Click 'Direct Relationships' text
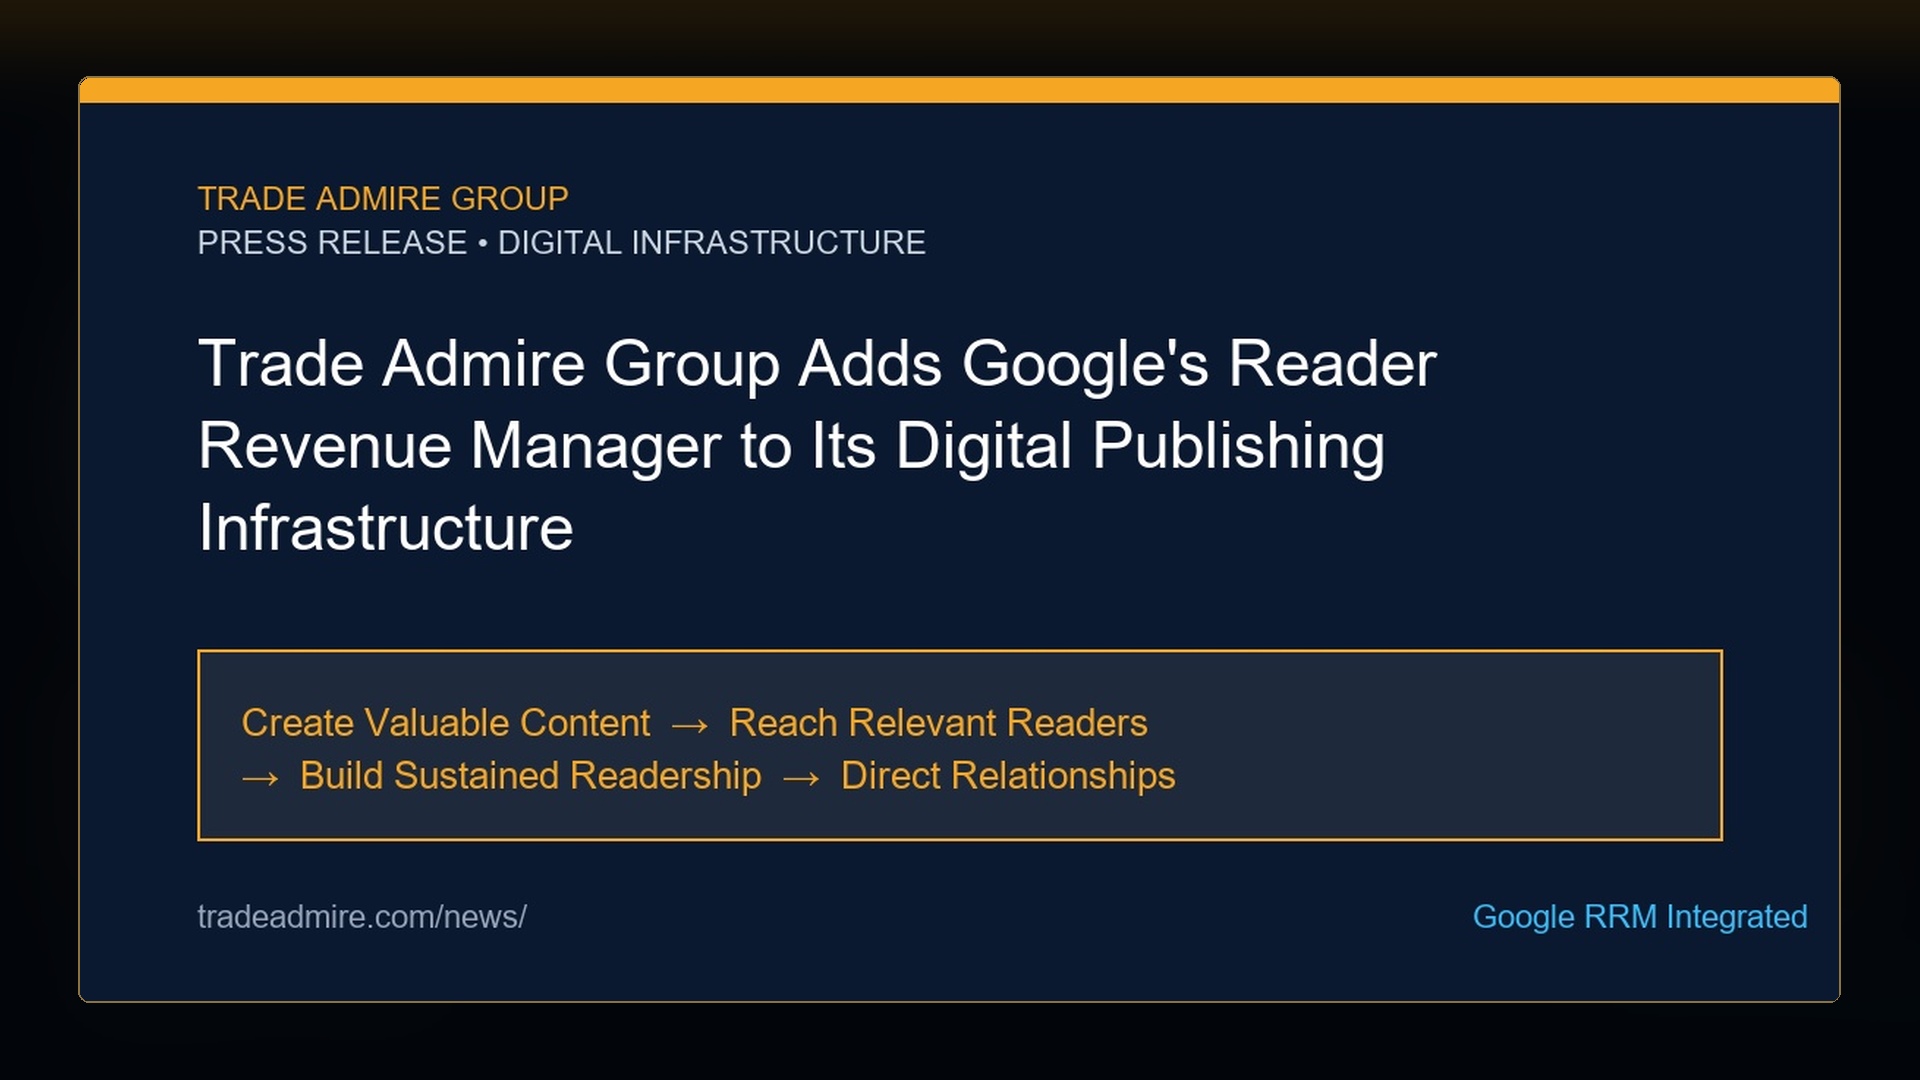This screenshot has height=1080, width=1920. pyautogui.click(x=1008, y=775)
